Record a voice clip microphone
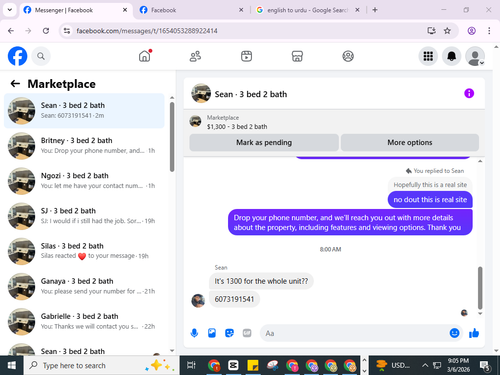Screen dimensions: 500x375 (194, 333)
